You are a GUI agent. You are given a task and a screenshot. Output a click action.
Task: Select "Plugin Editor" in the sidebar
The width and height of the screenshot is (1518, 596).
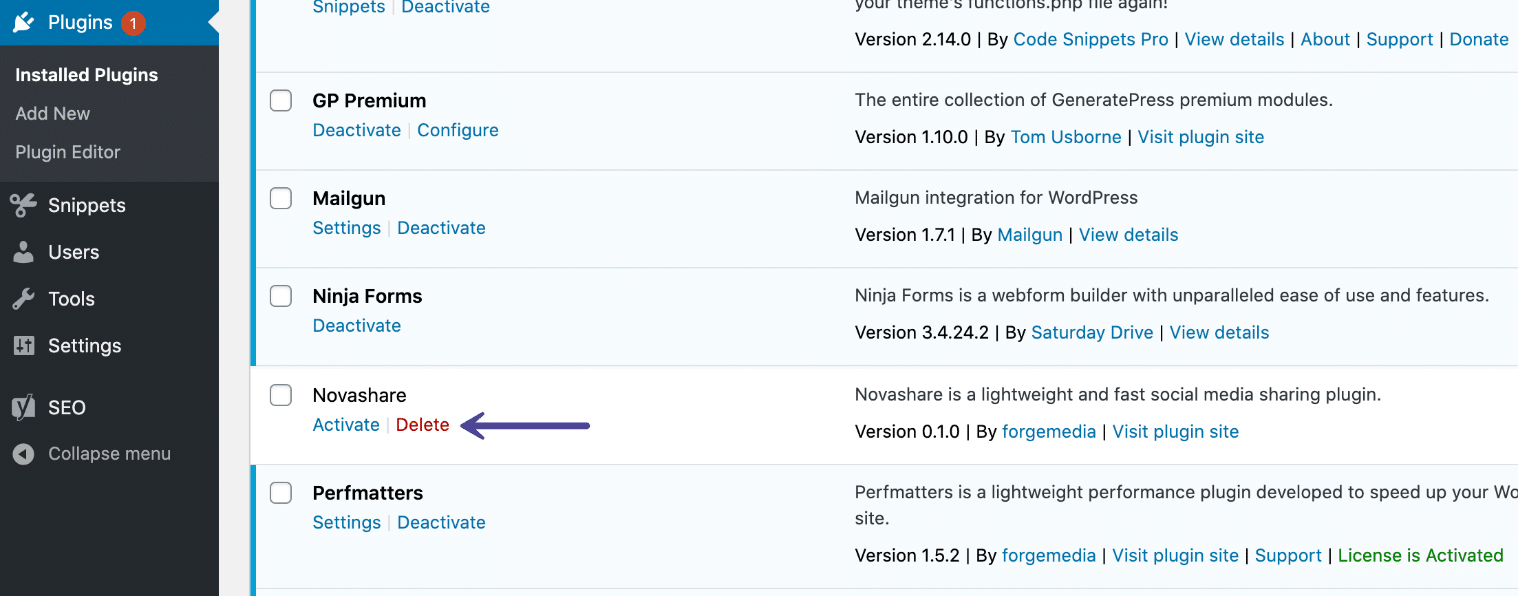(x=67, y=152)
